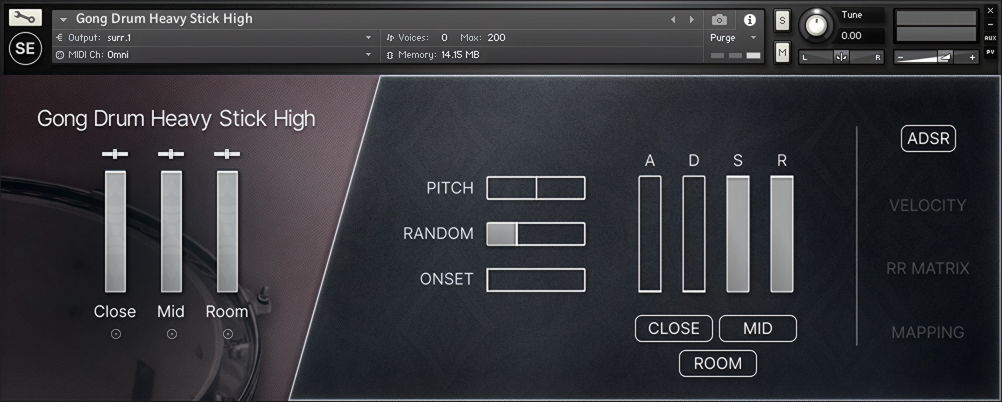Viewport: 1002px width, 402px height.
Task: Click the Tune knob
Action: coord(818,24)
